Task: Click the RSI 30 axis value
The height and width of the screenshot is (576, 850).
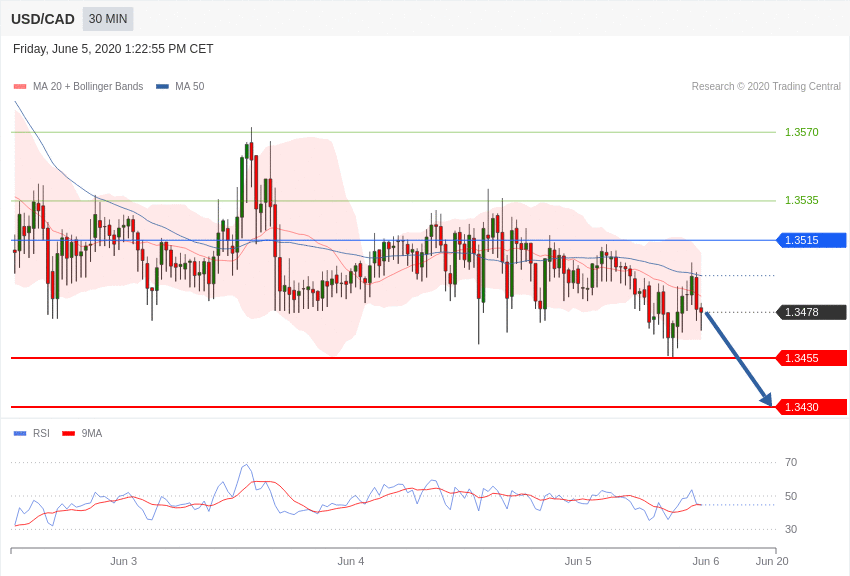Action: [791, 529]
